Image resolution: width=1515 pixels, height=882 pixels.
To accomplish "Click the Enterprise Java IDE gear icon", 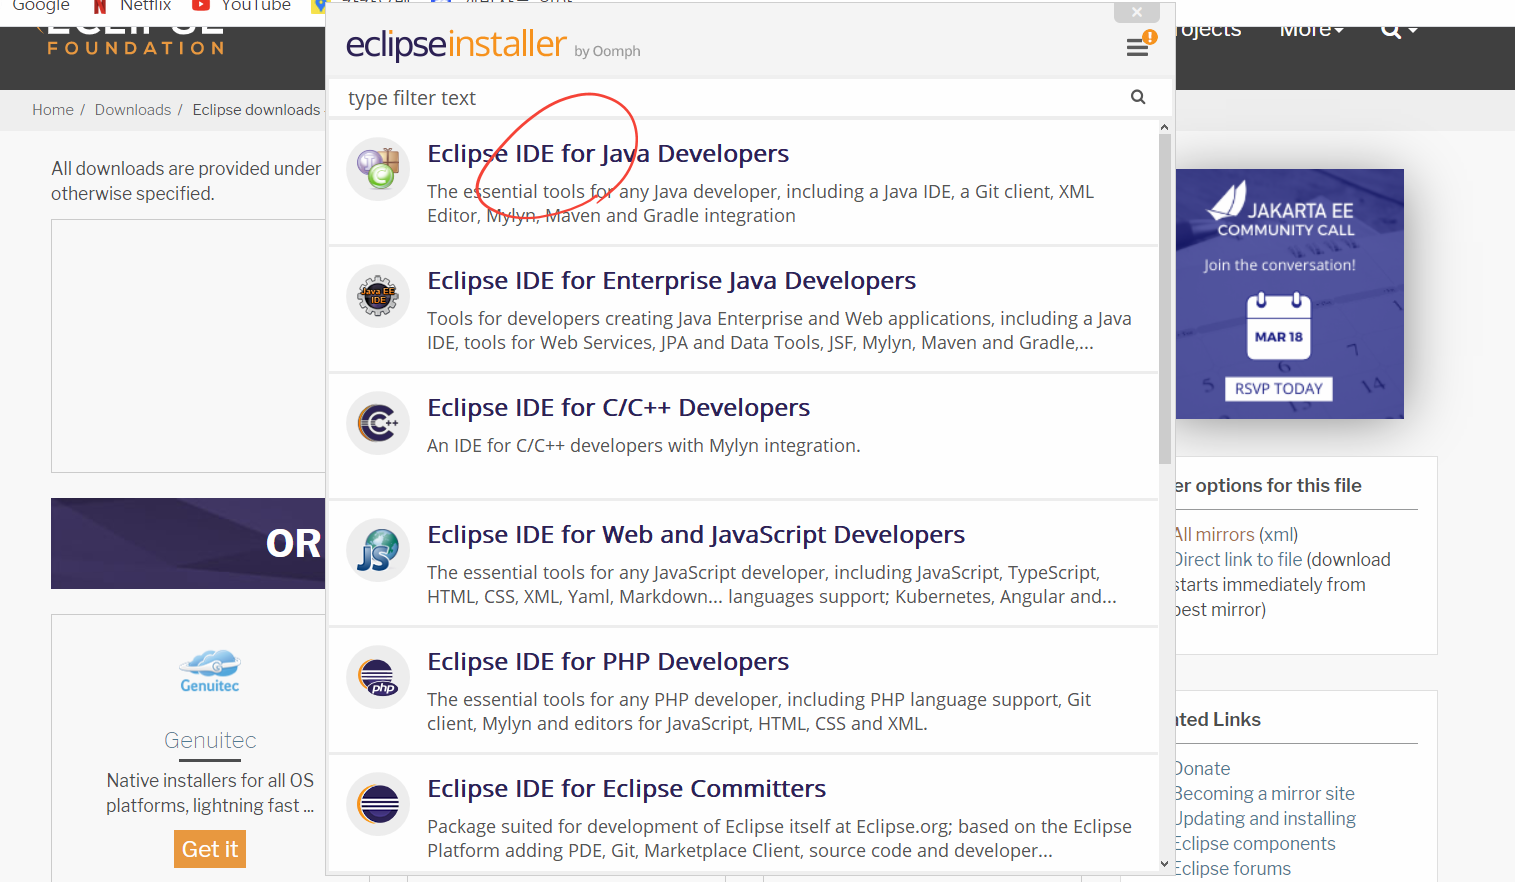I will (378, 296).
